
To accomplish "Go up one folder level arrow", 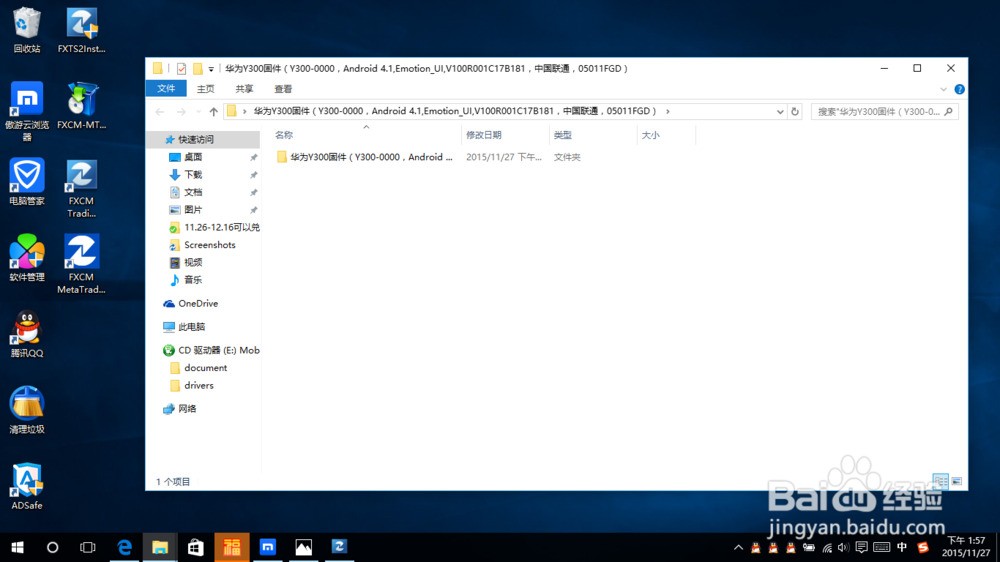I will pos(214,112).
